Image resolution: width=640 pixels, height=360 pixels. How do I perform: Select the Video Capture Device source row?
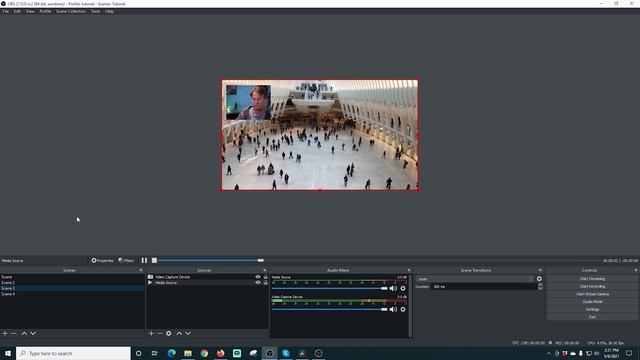207,277
